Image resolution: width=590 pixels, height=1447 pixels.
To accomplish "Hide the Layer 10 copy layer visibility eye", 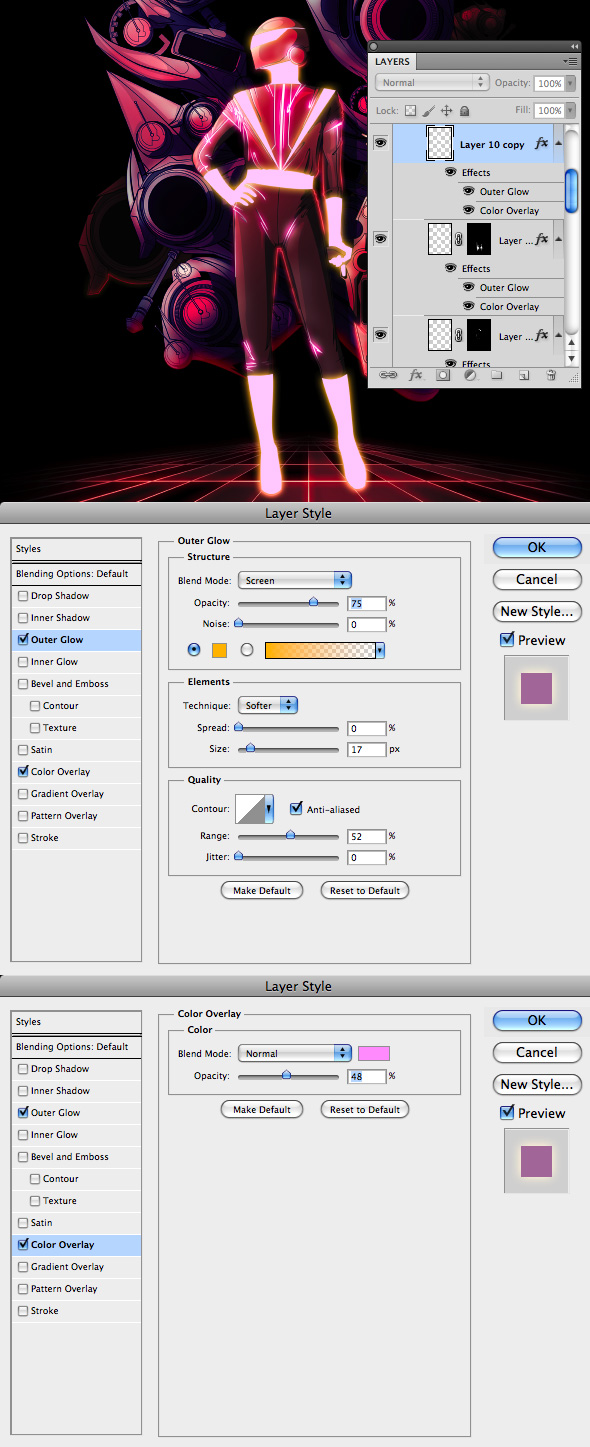I will pyautogui.click(x=380, y=144).
